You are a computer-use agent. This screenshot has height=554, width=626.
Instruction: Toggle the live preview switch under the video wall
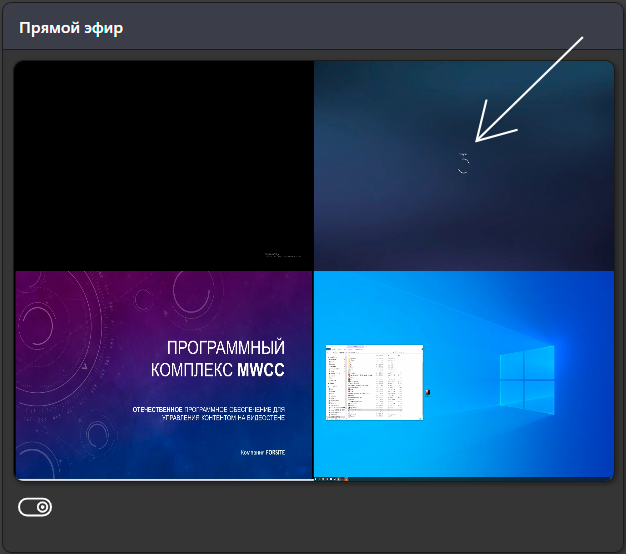[35, 507]
